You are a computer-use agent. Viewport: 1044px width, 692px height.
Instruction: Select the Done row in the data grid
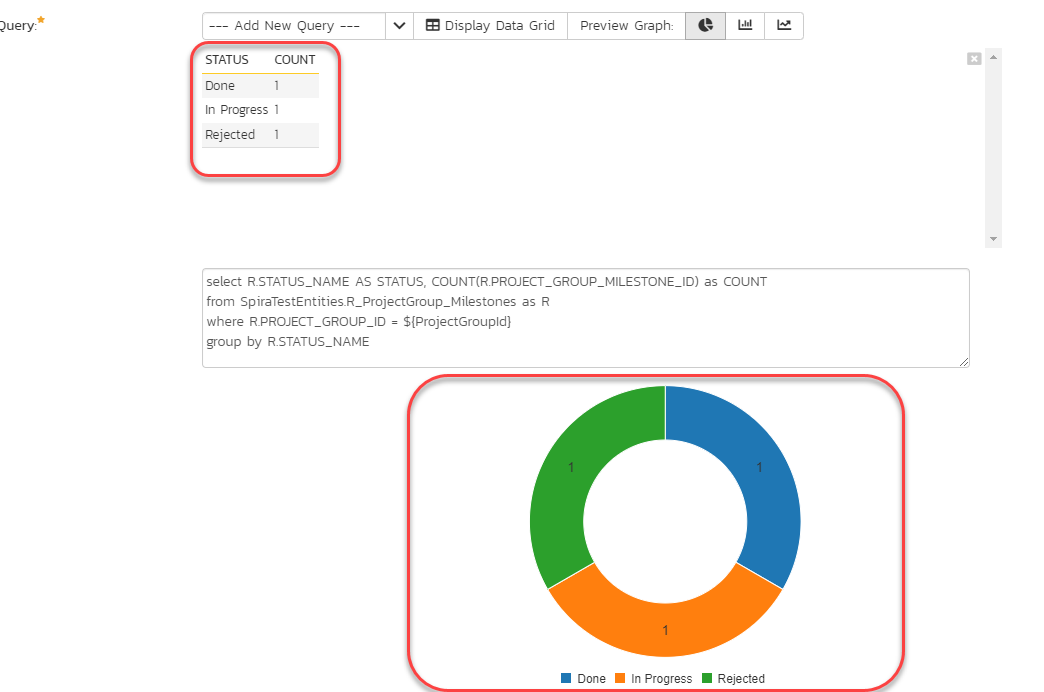point(260,86)
